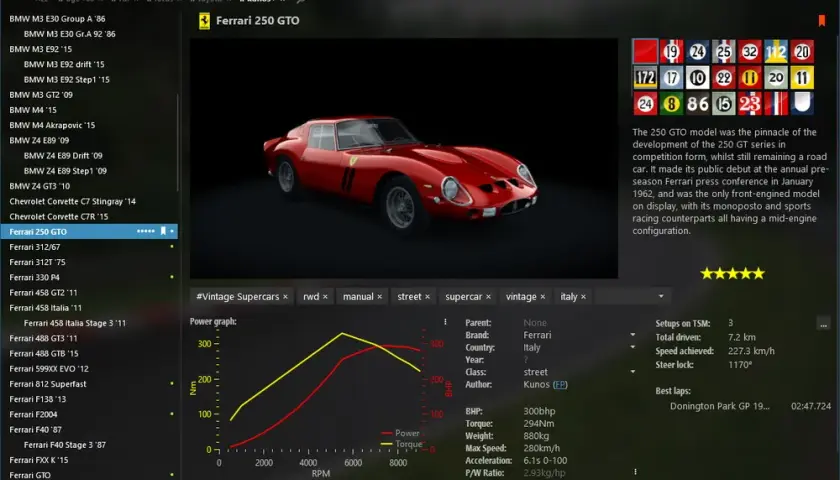Screen dimensions: 840x480
Task: Click the Donington Park GP best lap entry
Action: coord(750,406)
